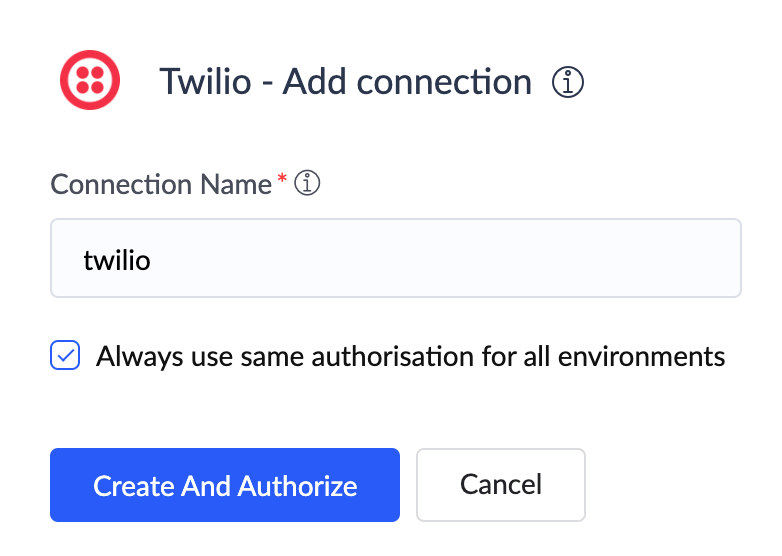Show help for the connection dialog title
Viewport: 782px width, 556px height.
click(x=568, y=82)
